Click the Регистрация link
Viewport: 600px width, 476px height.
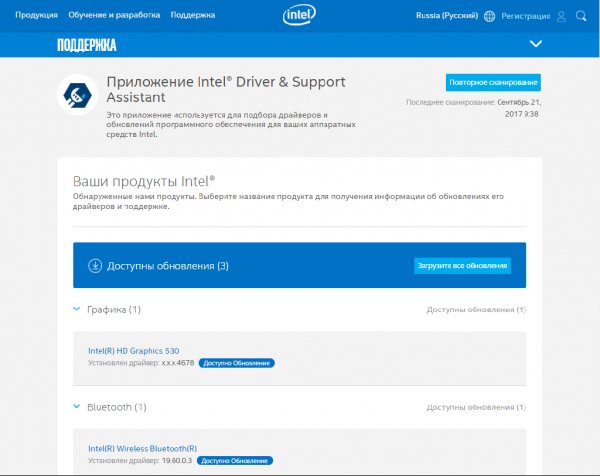click(525, 16)
